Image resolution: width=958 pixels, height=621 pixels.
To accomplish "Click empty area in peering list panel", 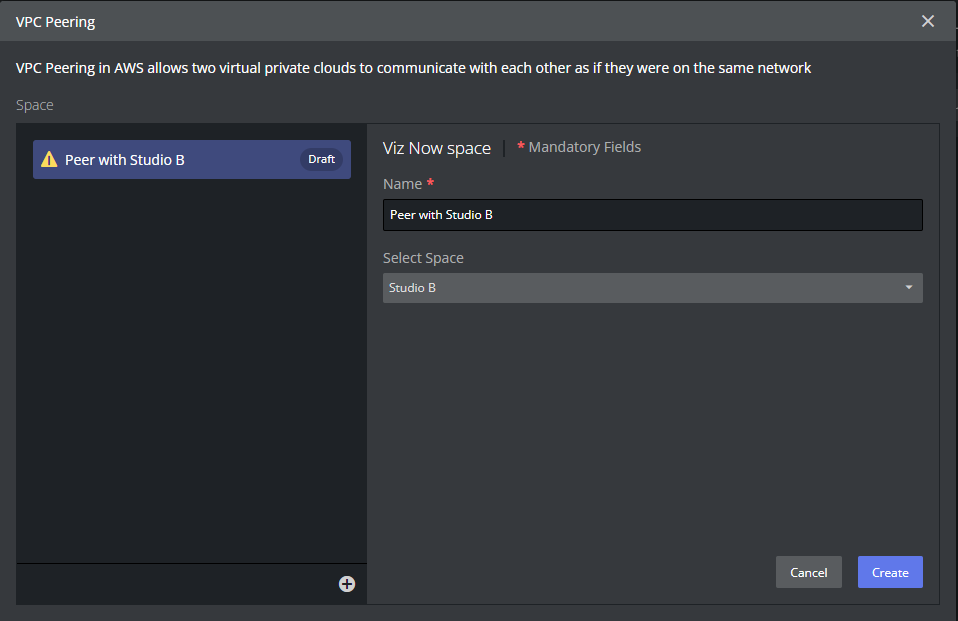I will 190,370.
